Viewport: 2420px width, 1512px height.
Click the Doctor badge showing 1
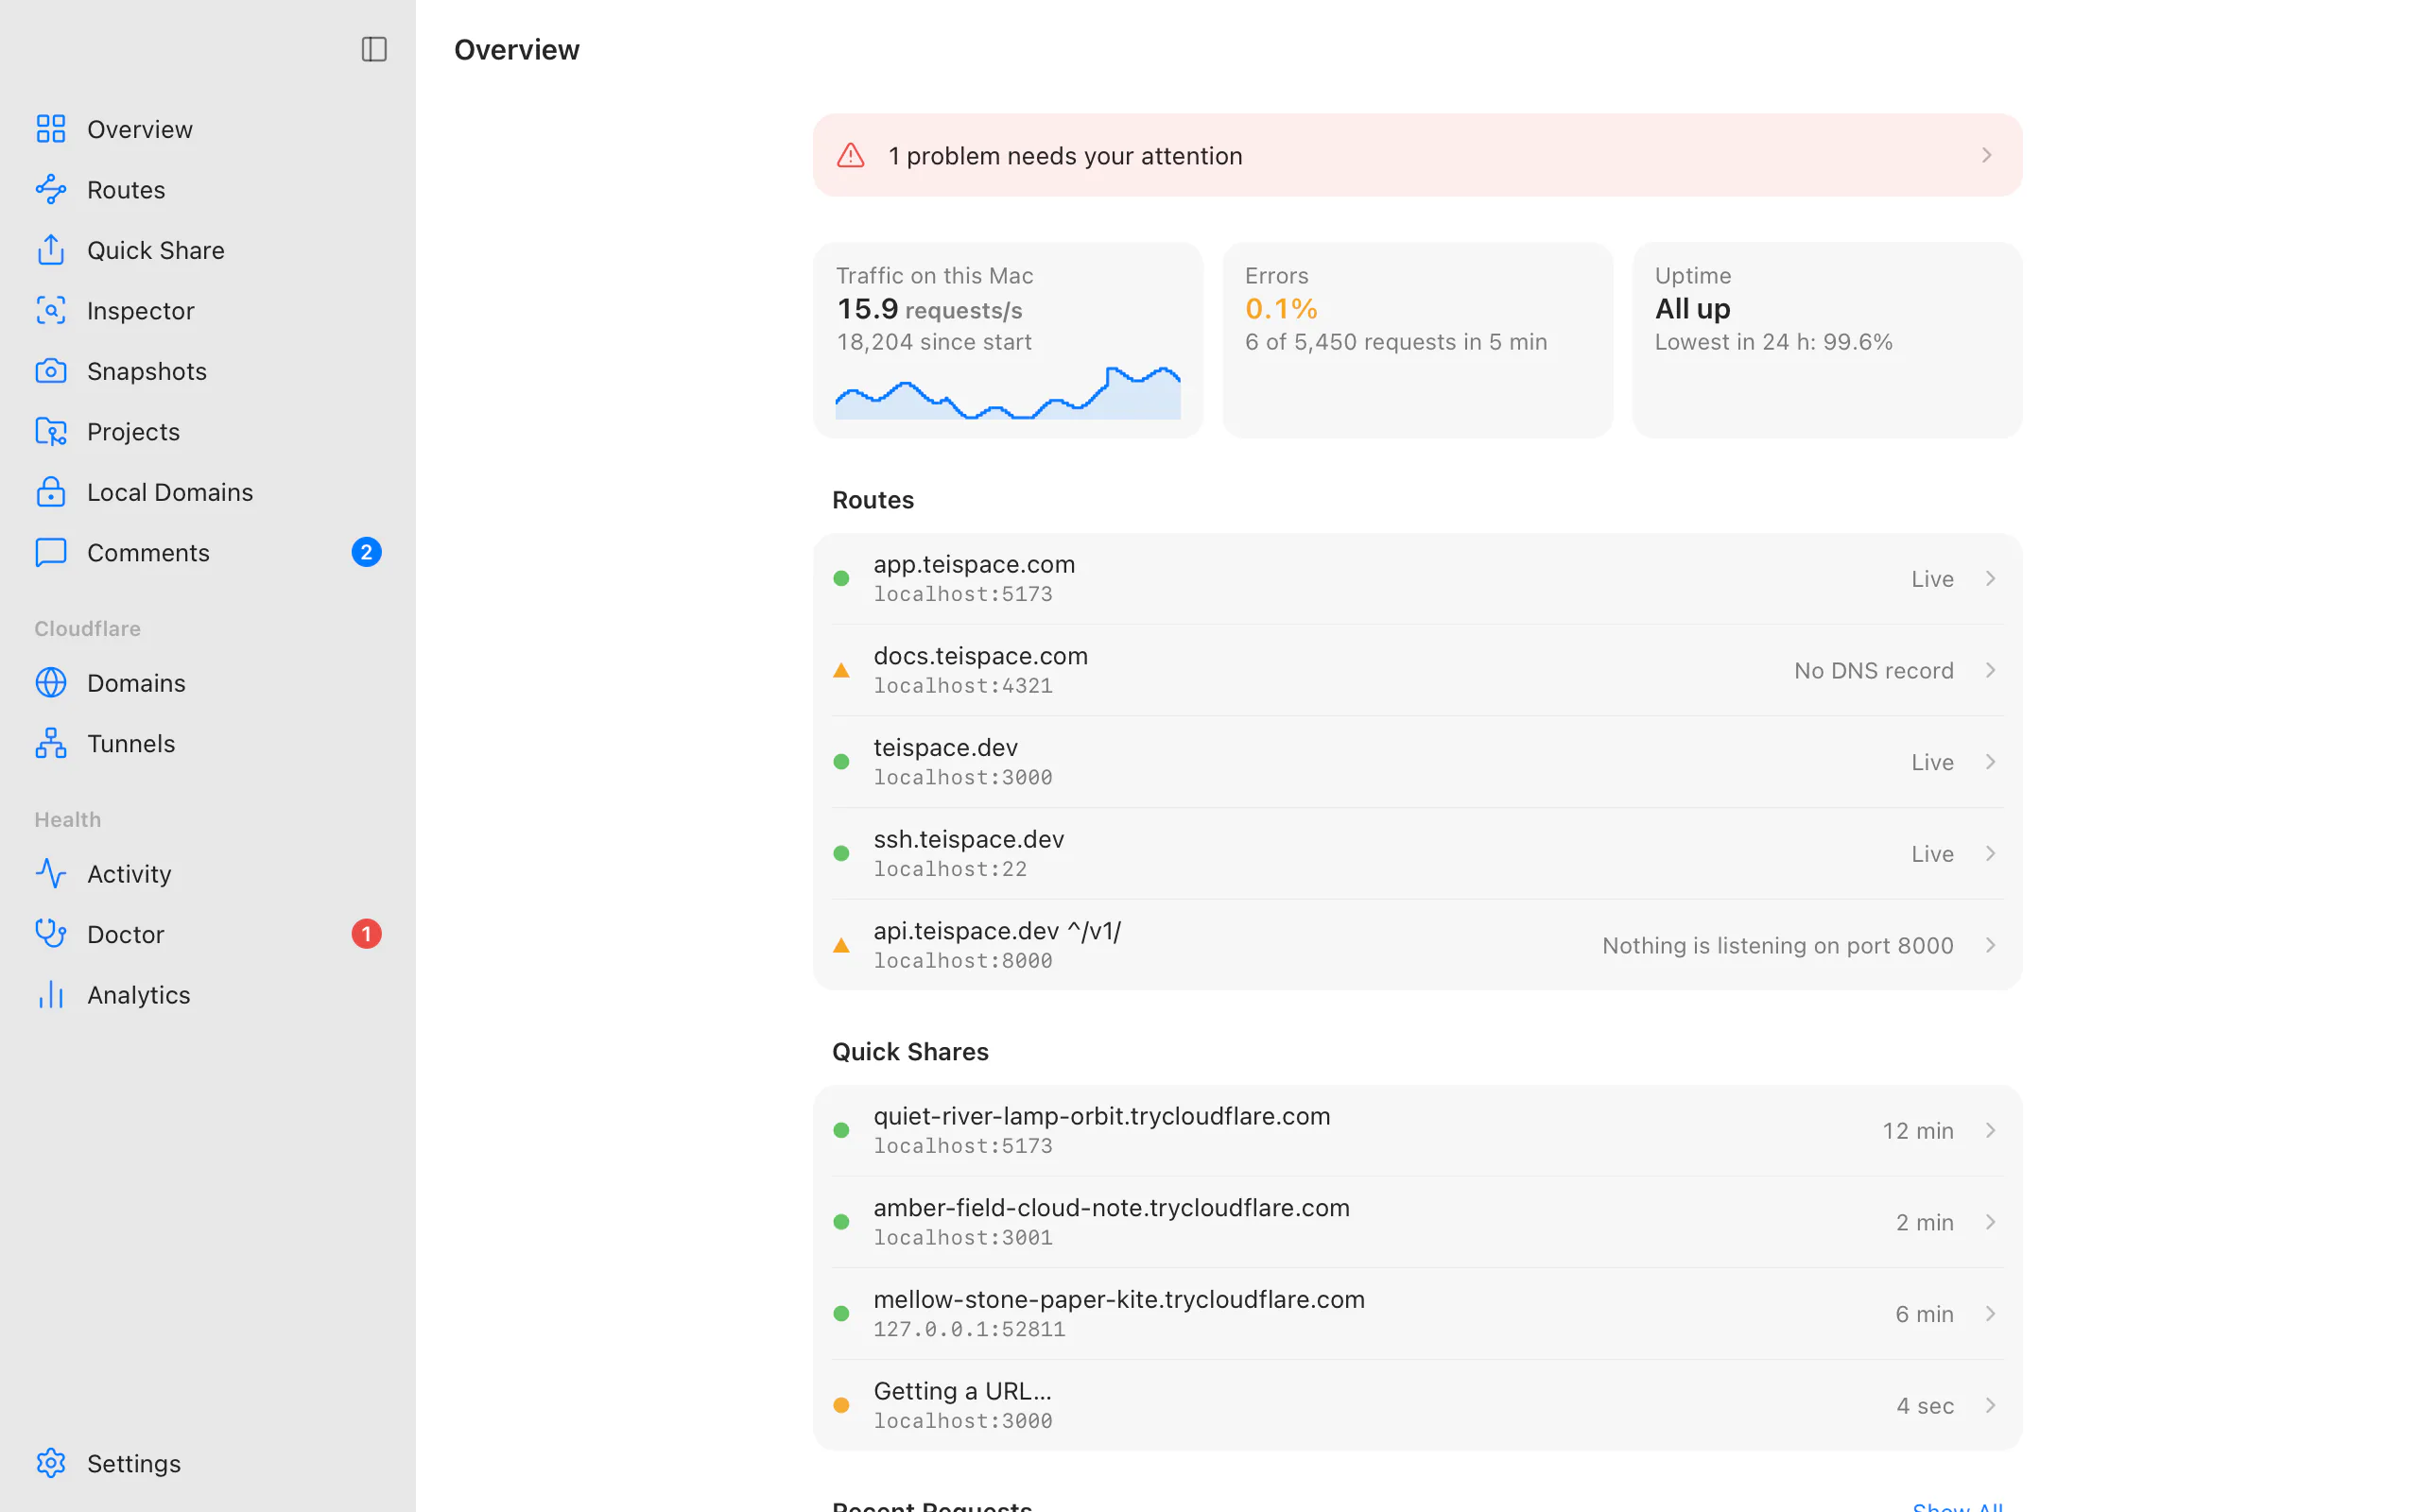pos(366,933)
